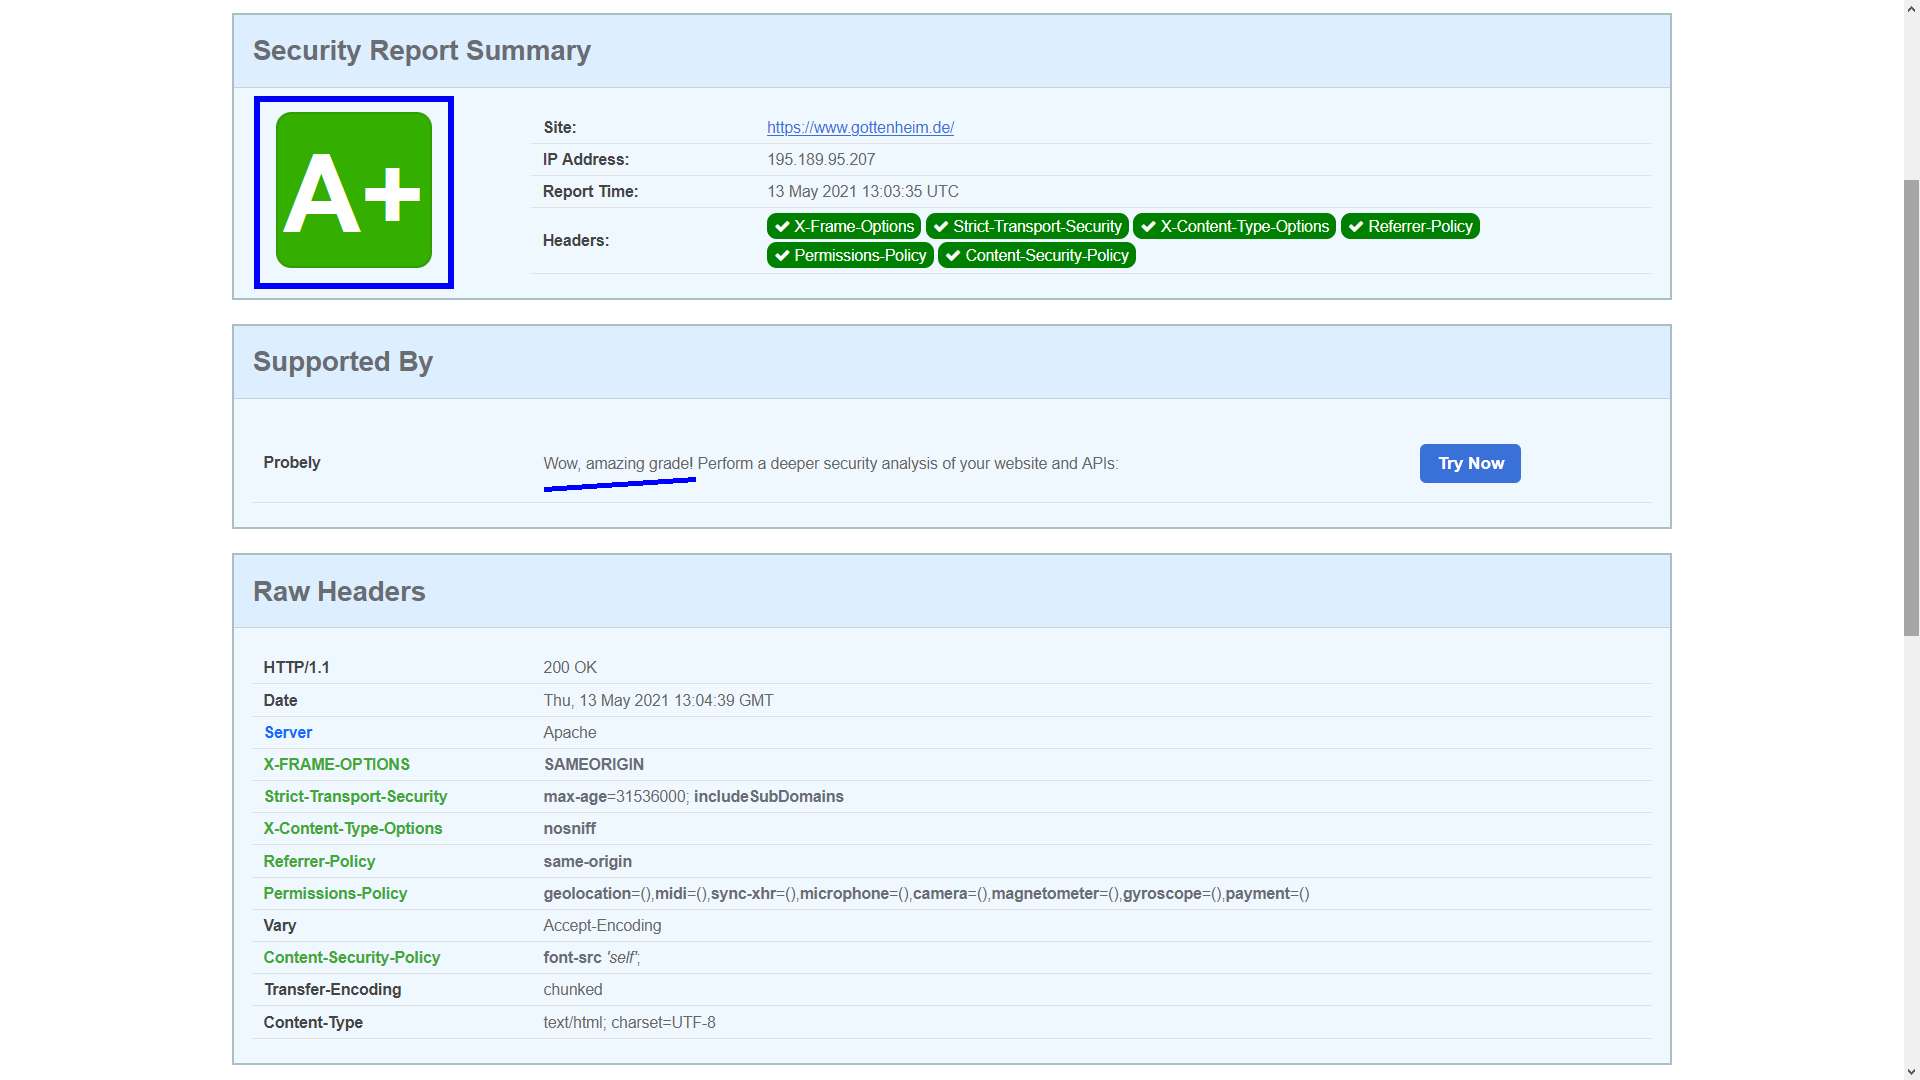Click the X-Frame-Options green header badge
The width and height of the screenshot is (1920, 1080).
click(843, 227)
